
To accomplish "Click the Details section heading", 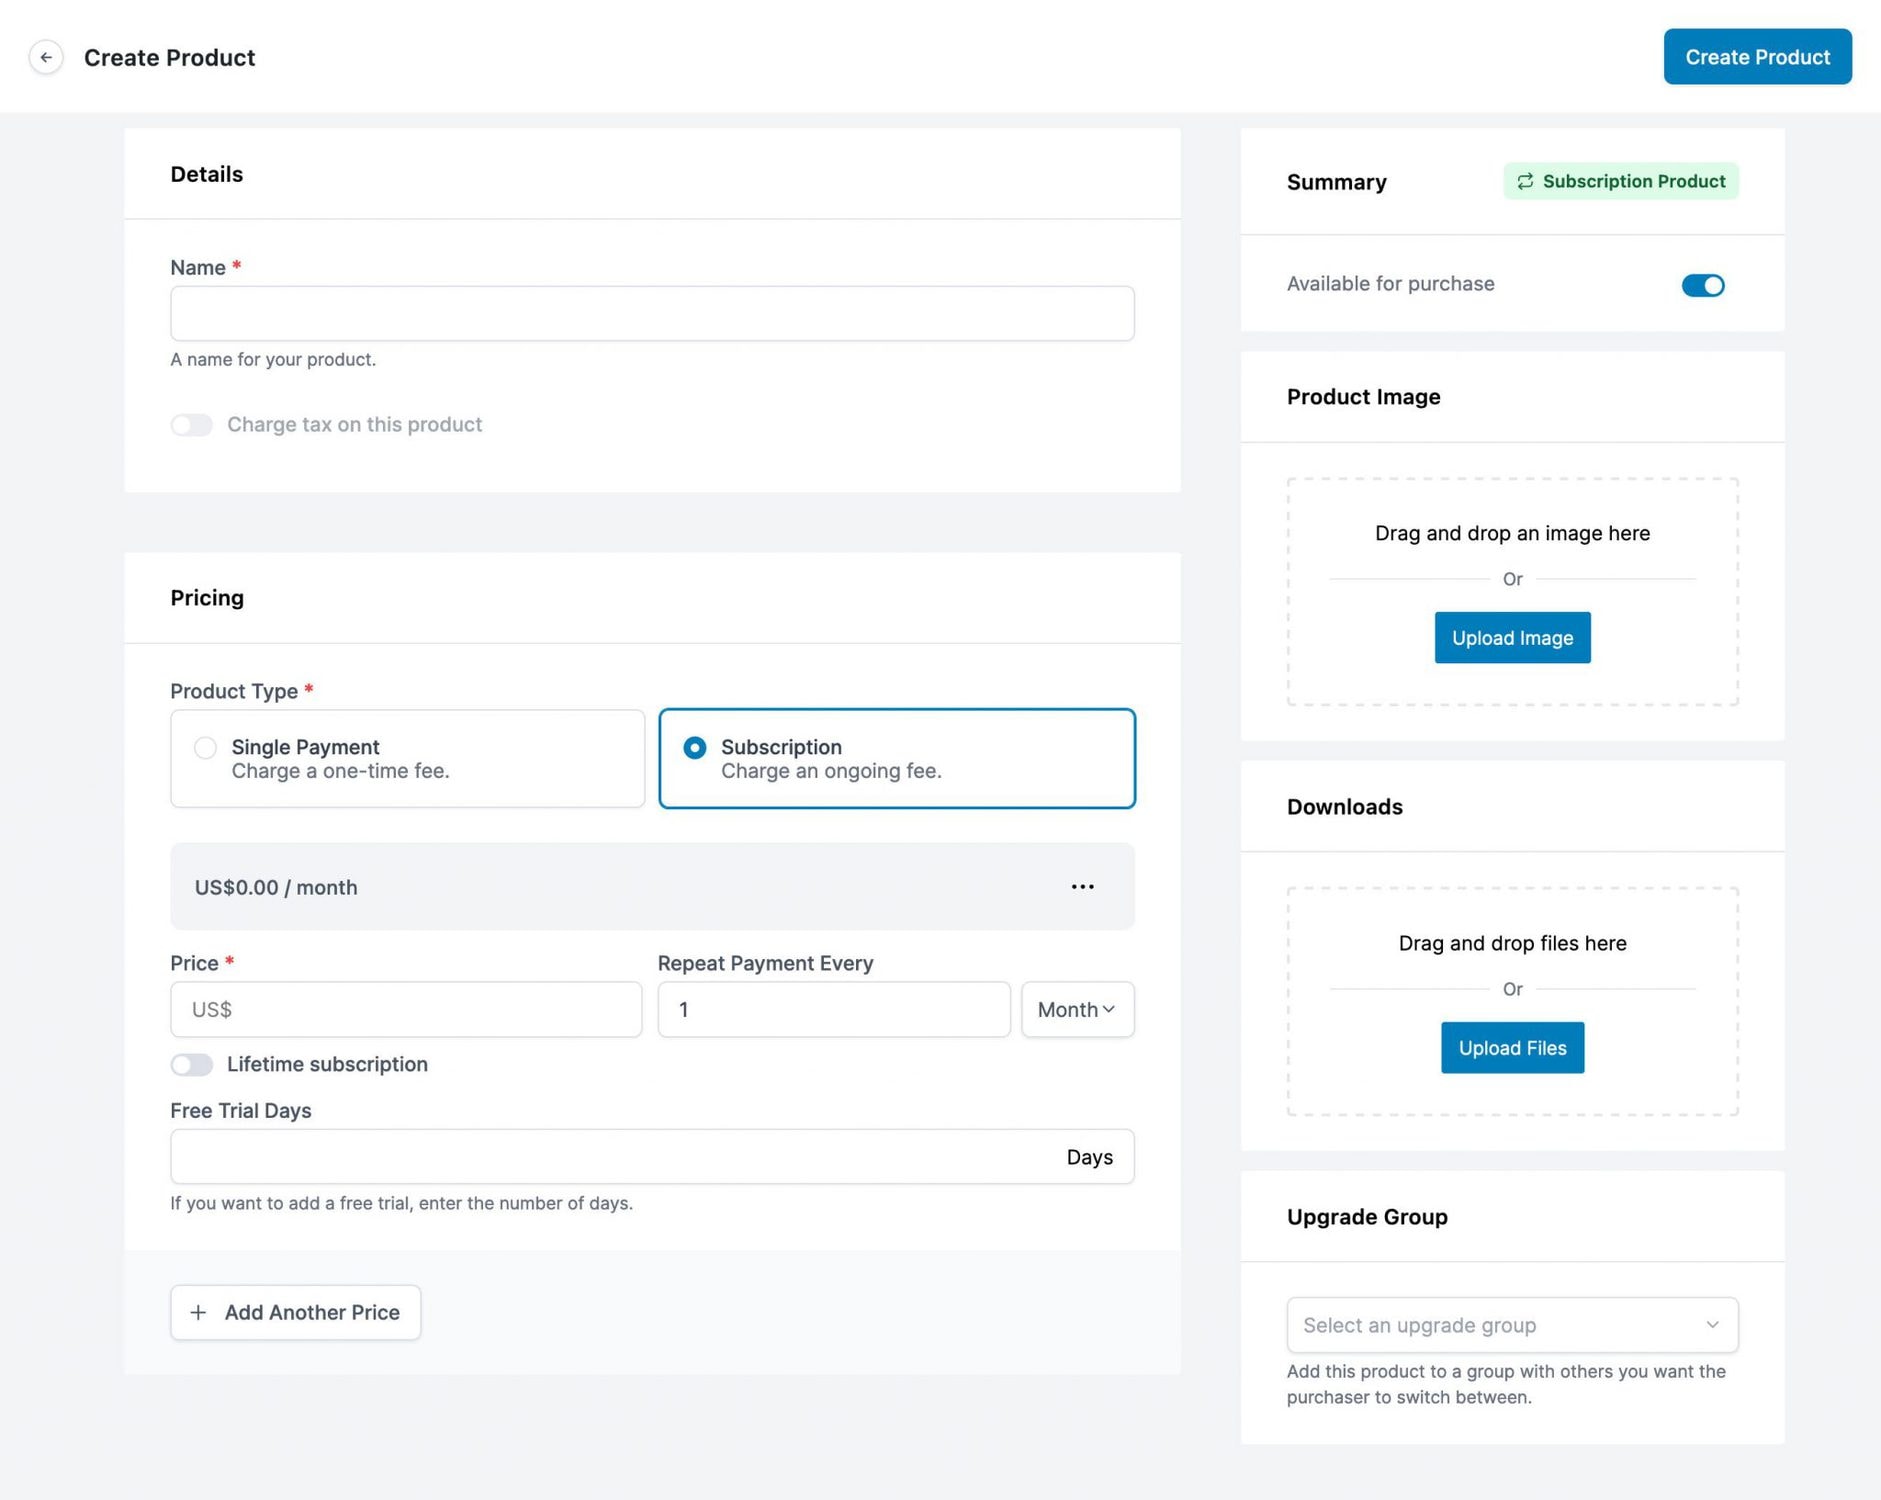I will [x=206, y=174].
